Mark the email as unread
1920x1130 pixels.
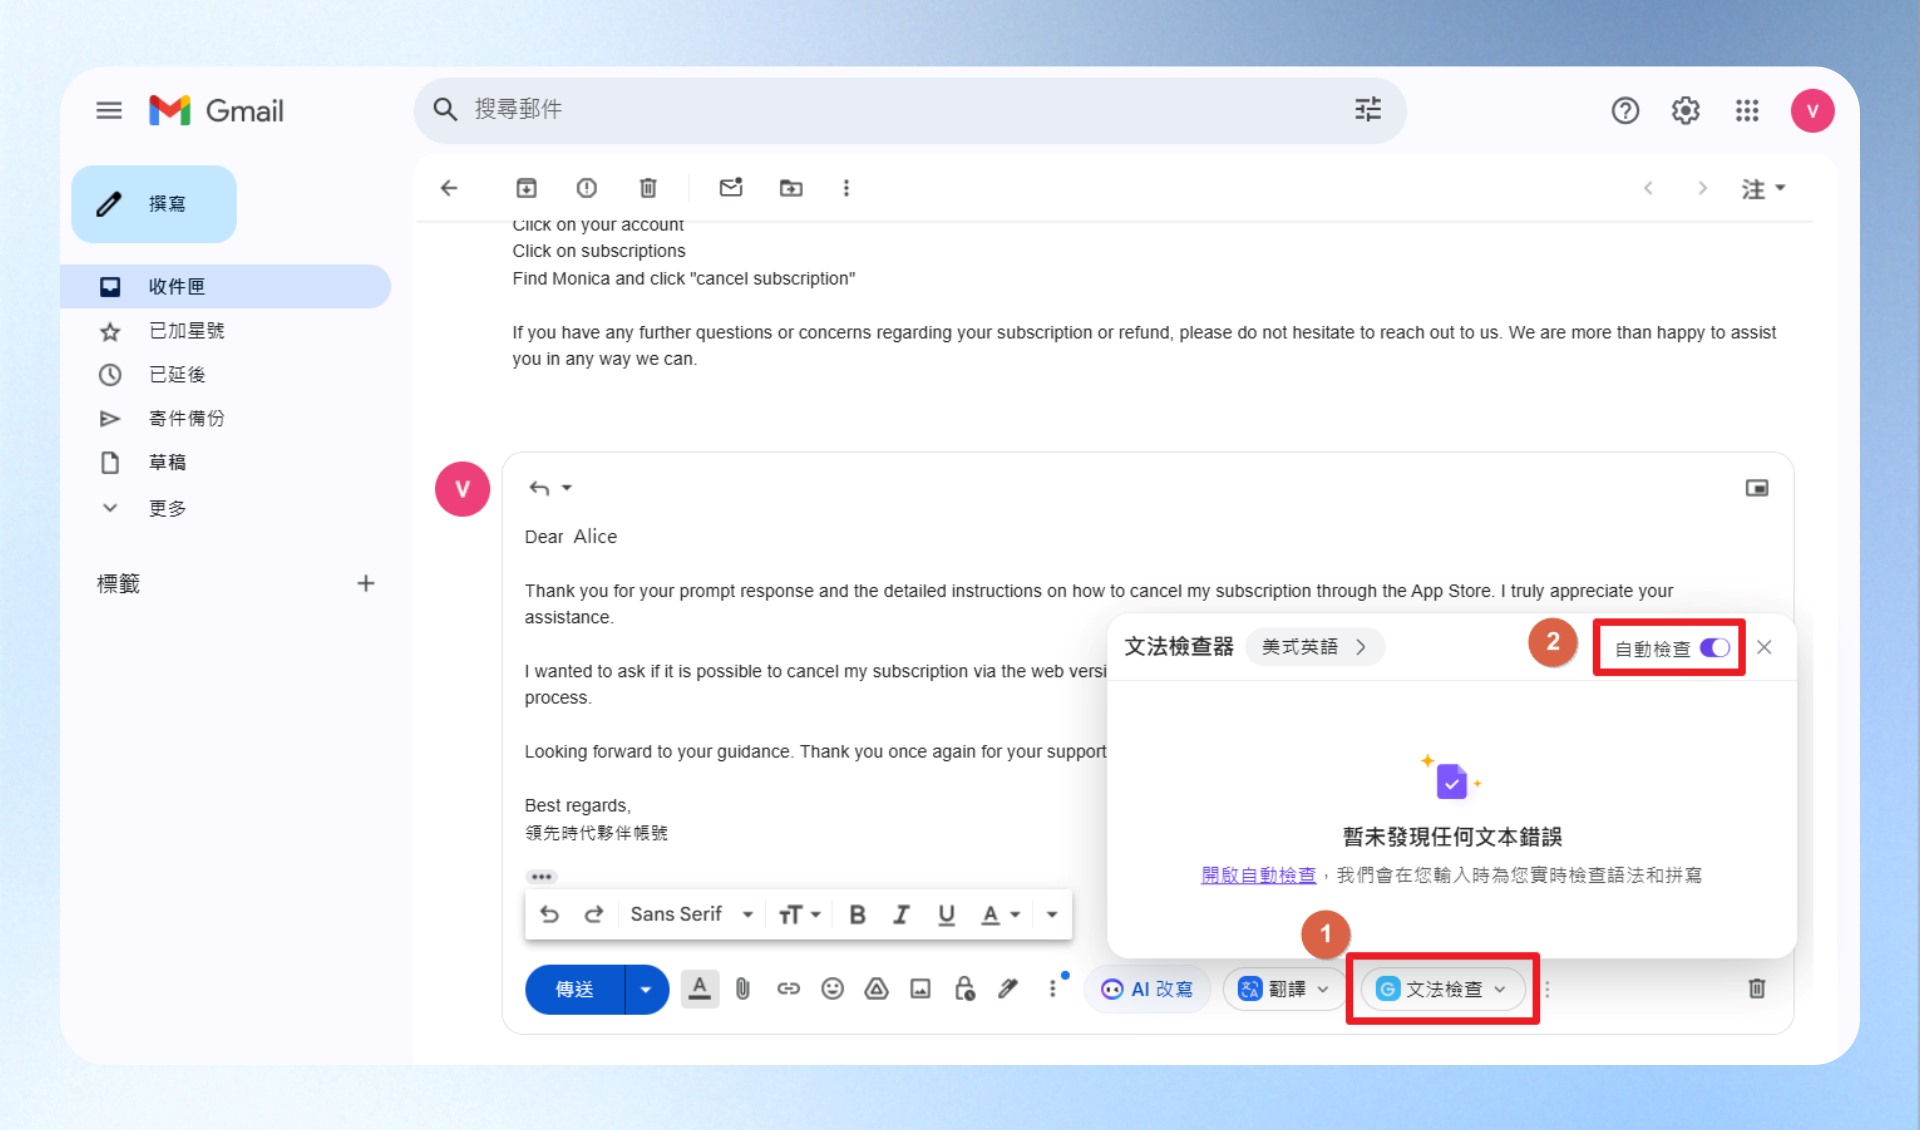click(731, 187)
